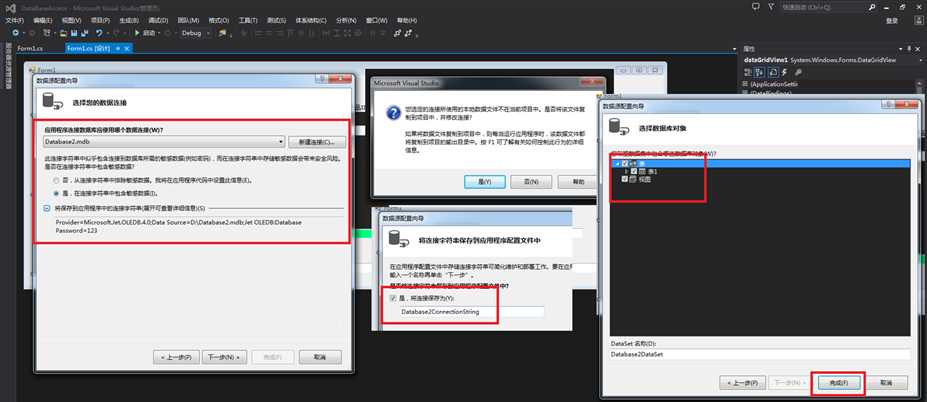927x402 pixels.
Task: Open the Database2.mdb connection dropdown
Action: point(281,142)
